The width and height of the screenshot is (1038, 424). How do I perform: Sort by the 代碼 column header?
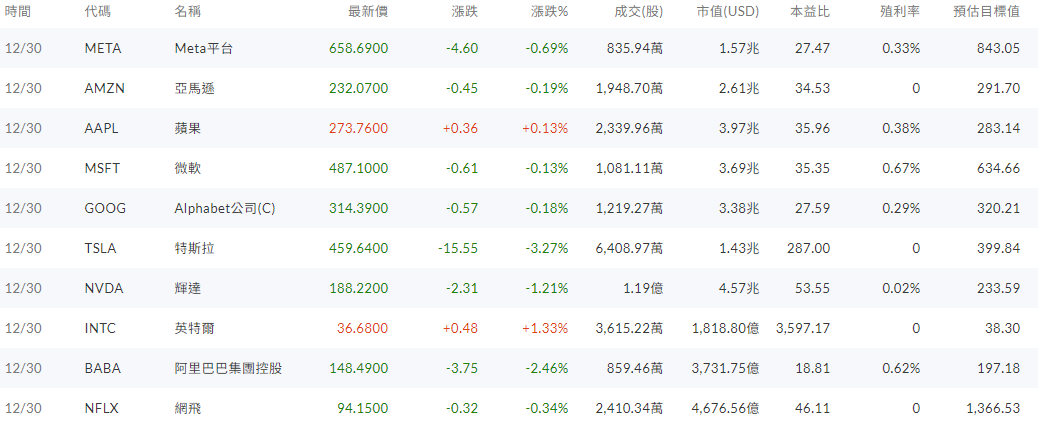point(98,12)
